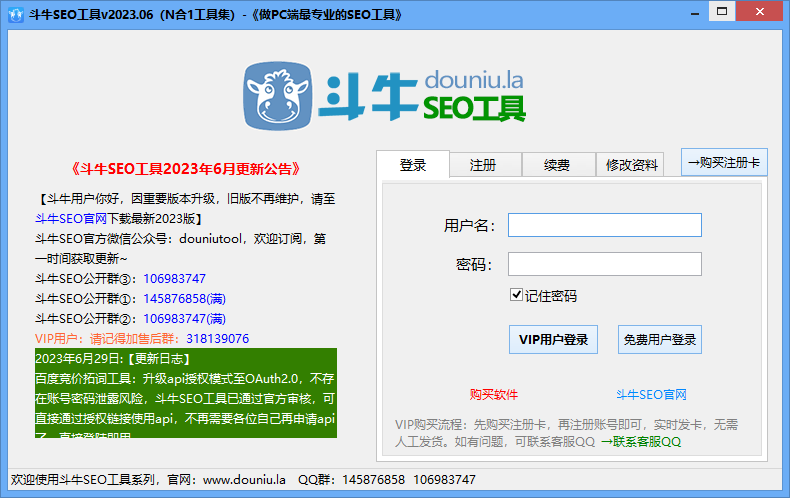Click group ① number 145876858(满)
Screen dimensions: 790x498
point(184,299)
